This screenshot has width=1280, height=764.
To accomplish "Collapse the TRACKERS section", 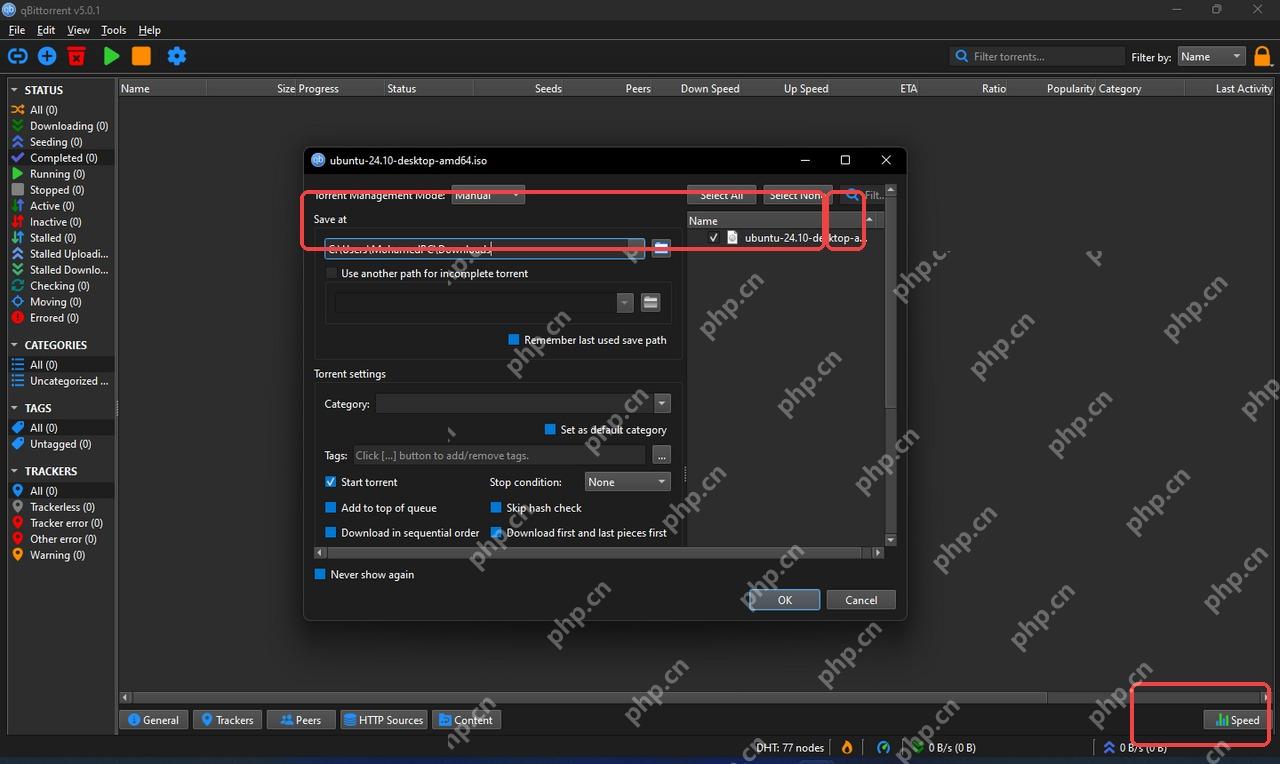I will point(15,471).
